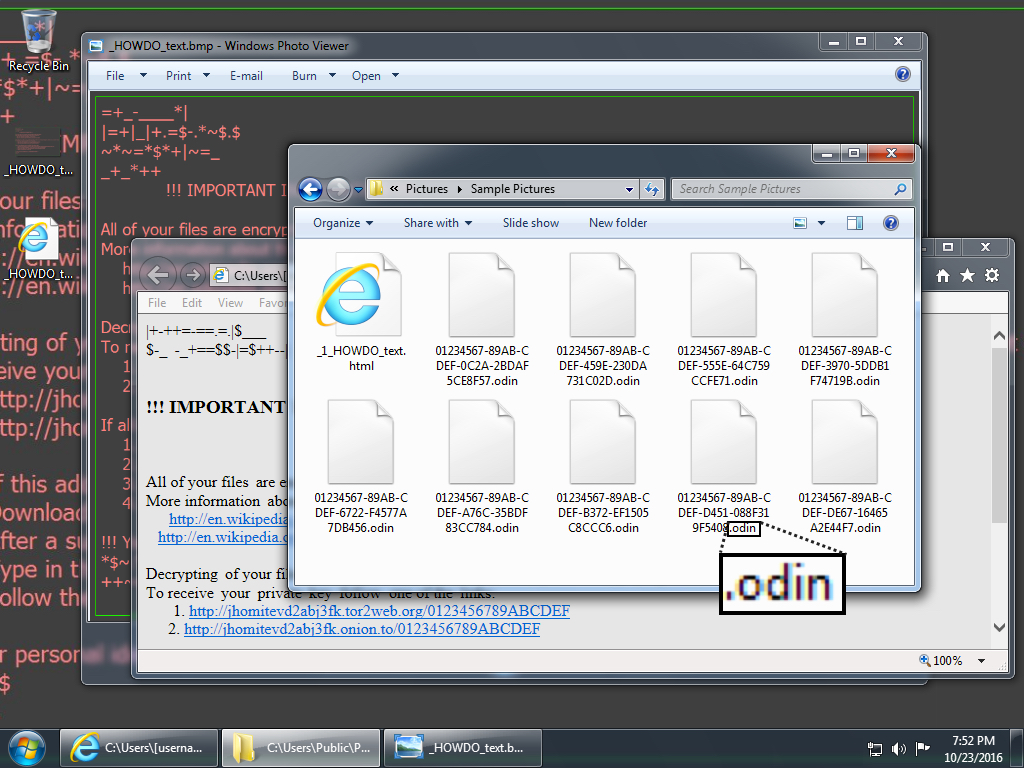
Task: Open the File menu in Photo Viewer
Action: [126, 76]
